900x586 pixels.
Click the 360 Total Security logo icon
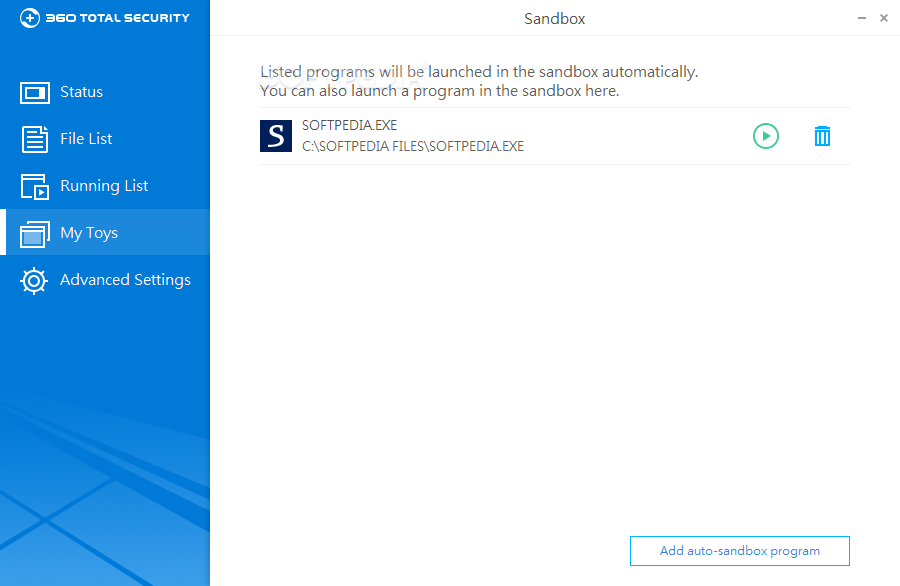[x=30, y=18]
